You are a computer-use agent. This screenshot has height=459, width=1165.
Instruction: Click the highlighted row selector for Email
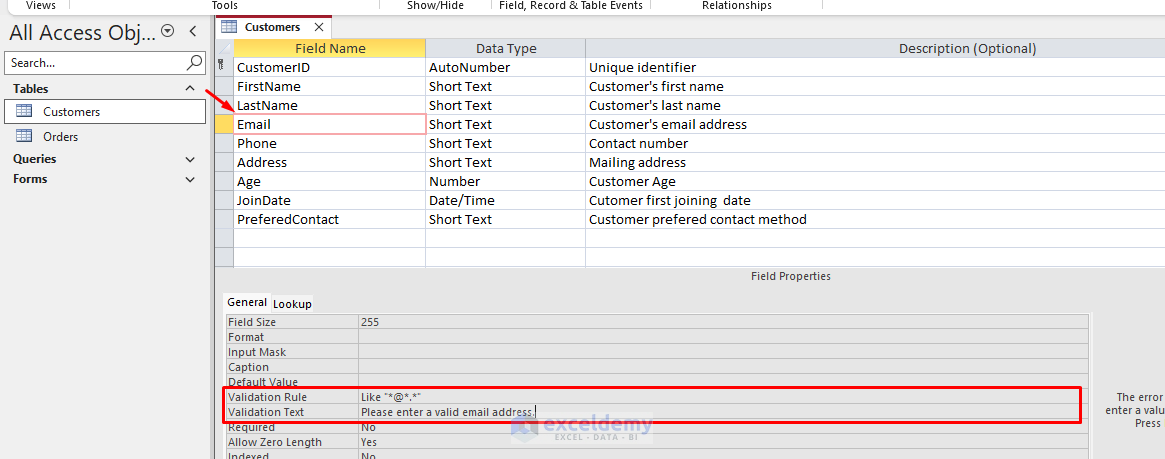tap(224, 124)
